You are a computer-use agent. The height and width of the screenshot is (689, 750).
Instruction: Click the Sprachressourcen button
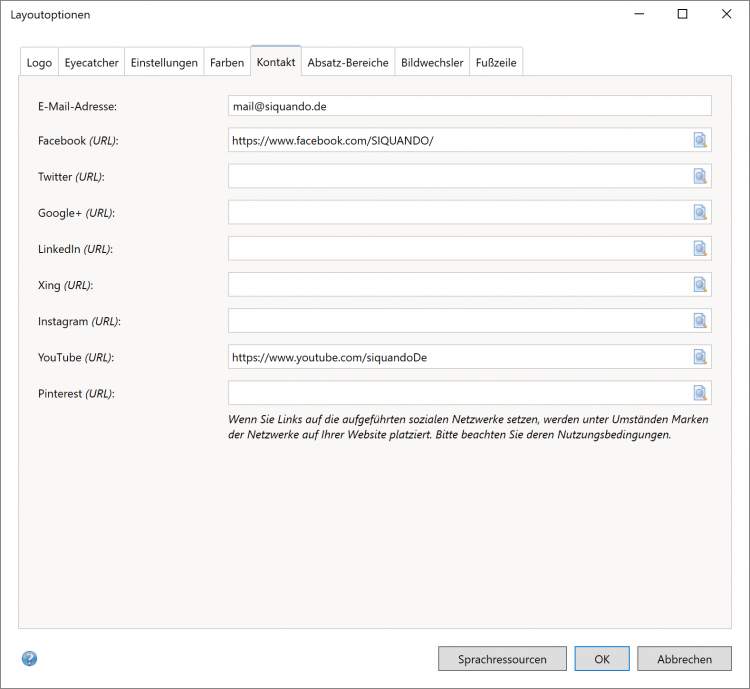pos(502,659)
